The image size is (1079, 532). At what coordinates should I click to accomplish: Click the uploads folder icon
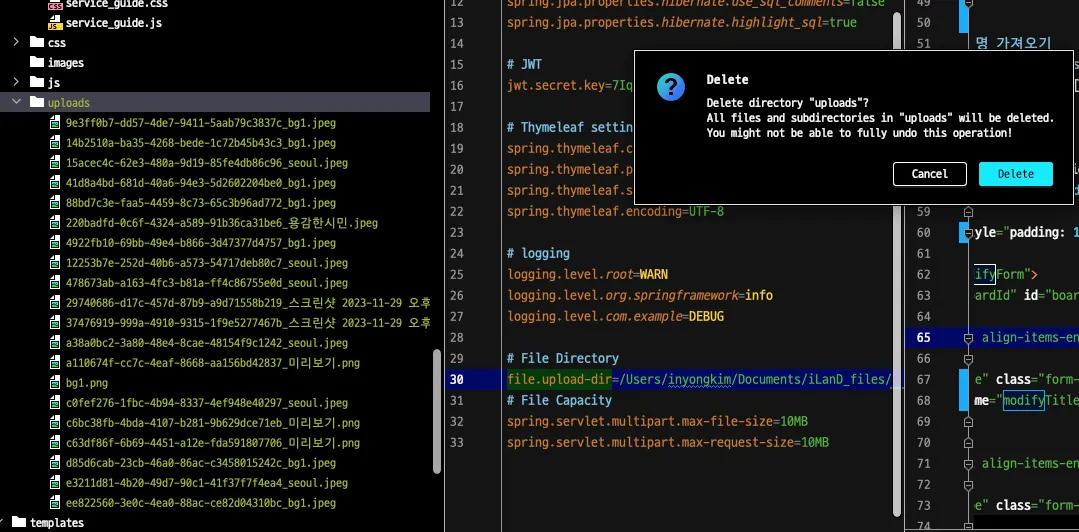click(x=37, y=102)
